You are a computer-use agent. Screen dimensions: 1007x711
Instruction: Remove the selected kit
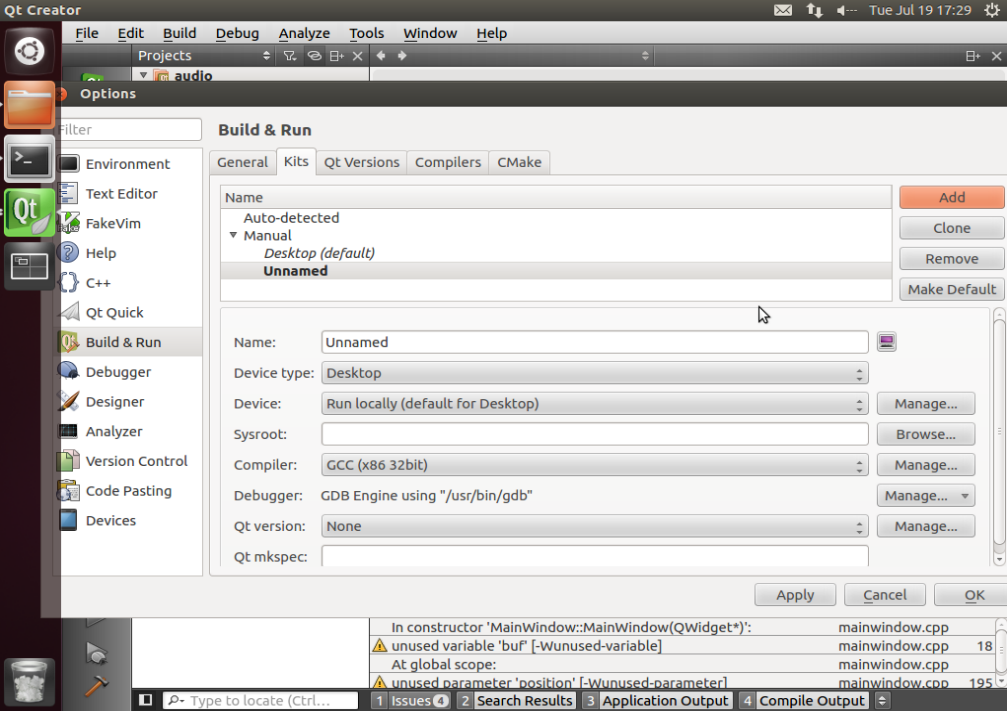coord(951,259)
